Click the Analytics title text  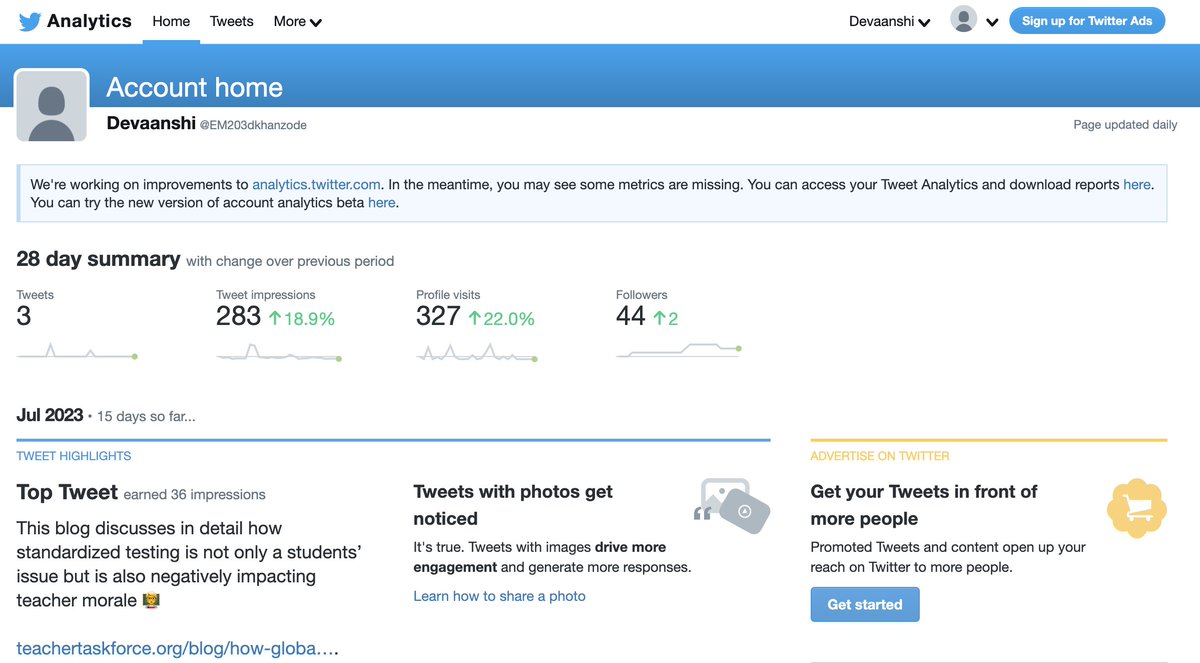coord(89,21)
